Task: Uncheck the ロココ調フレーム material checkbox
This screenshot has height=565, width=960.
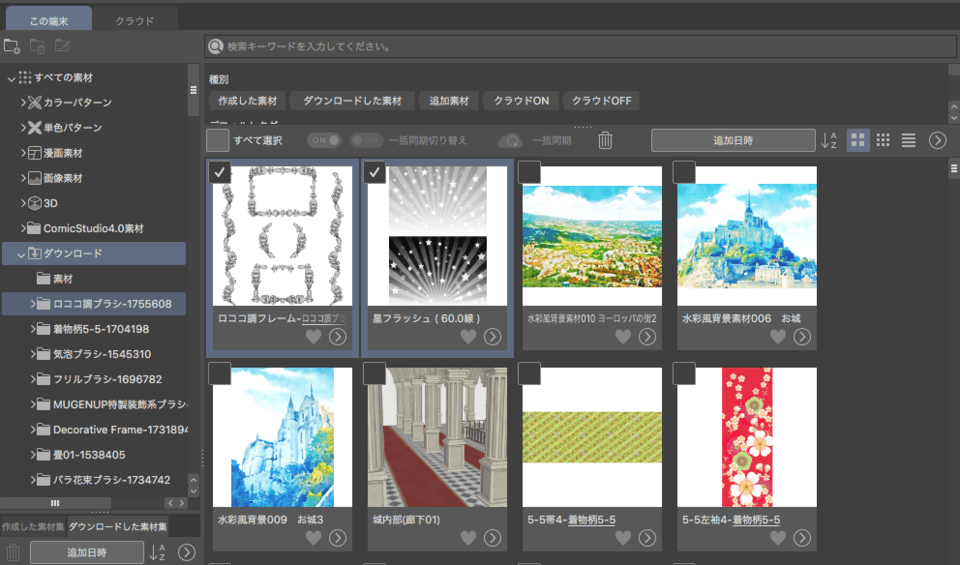Action: [x=221, y=173]
